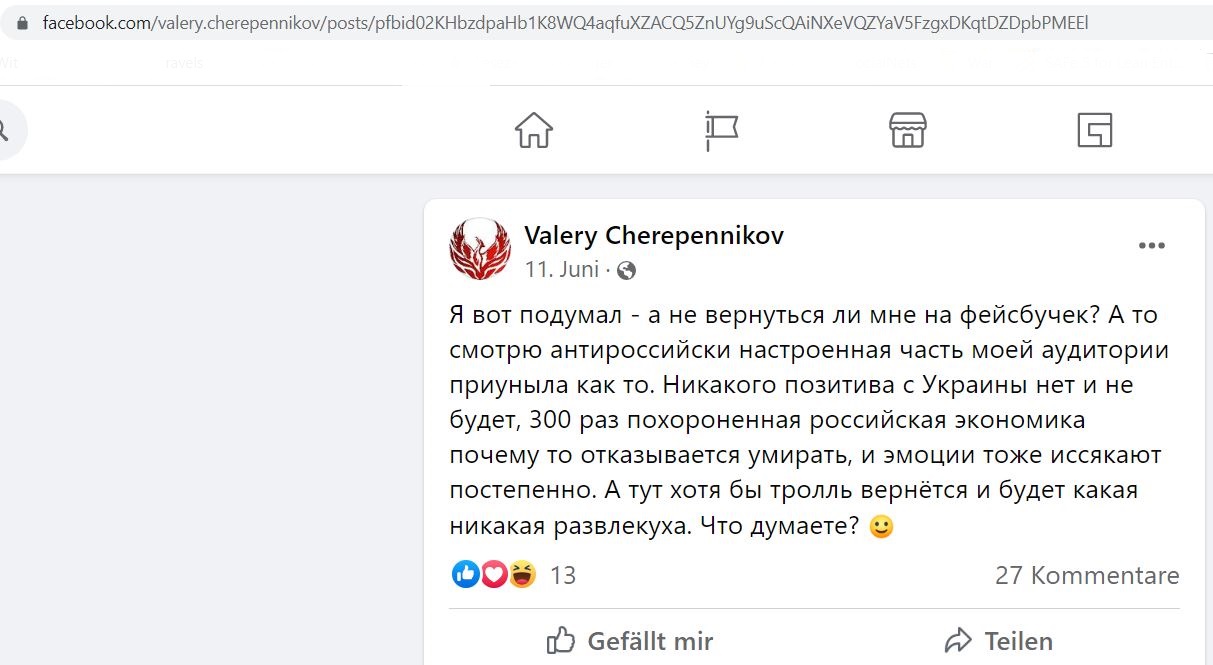Click the laughing Haha reaction icon
This screenshot has height=665, width=1213.
pyautogui.click(x=522, y=574)
